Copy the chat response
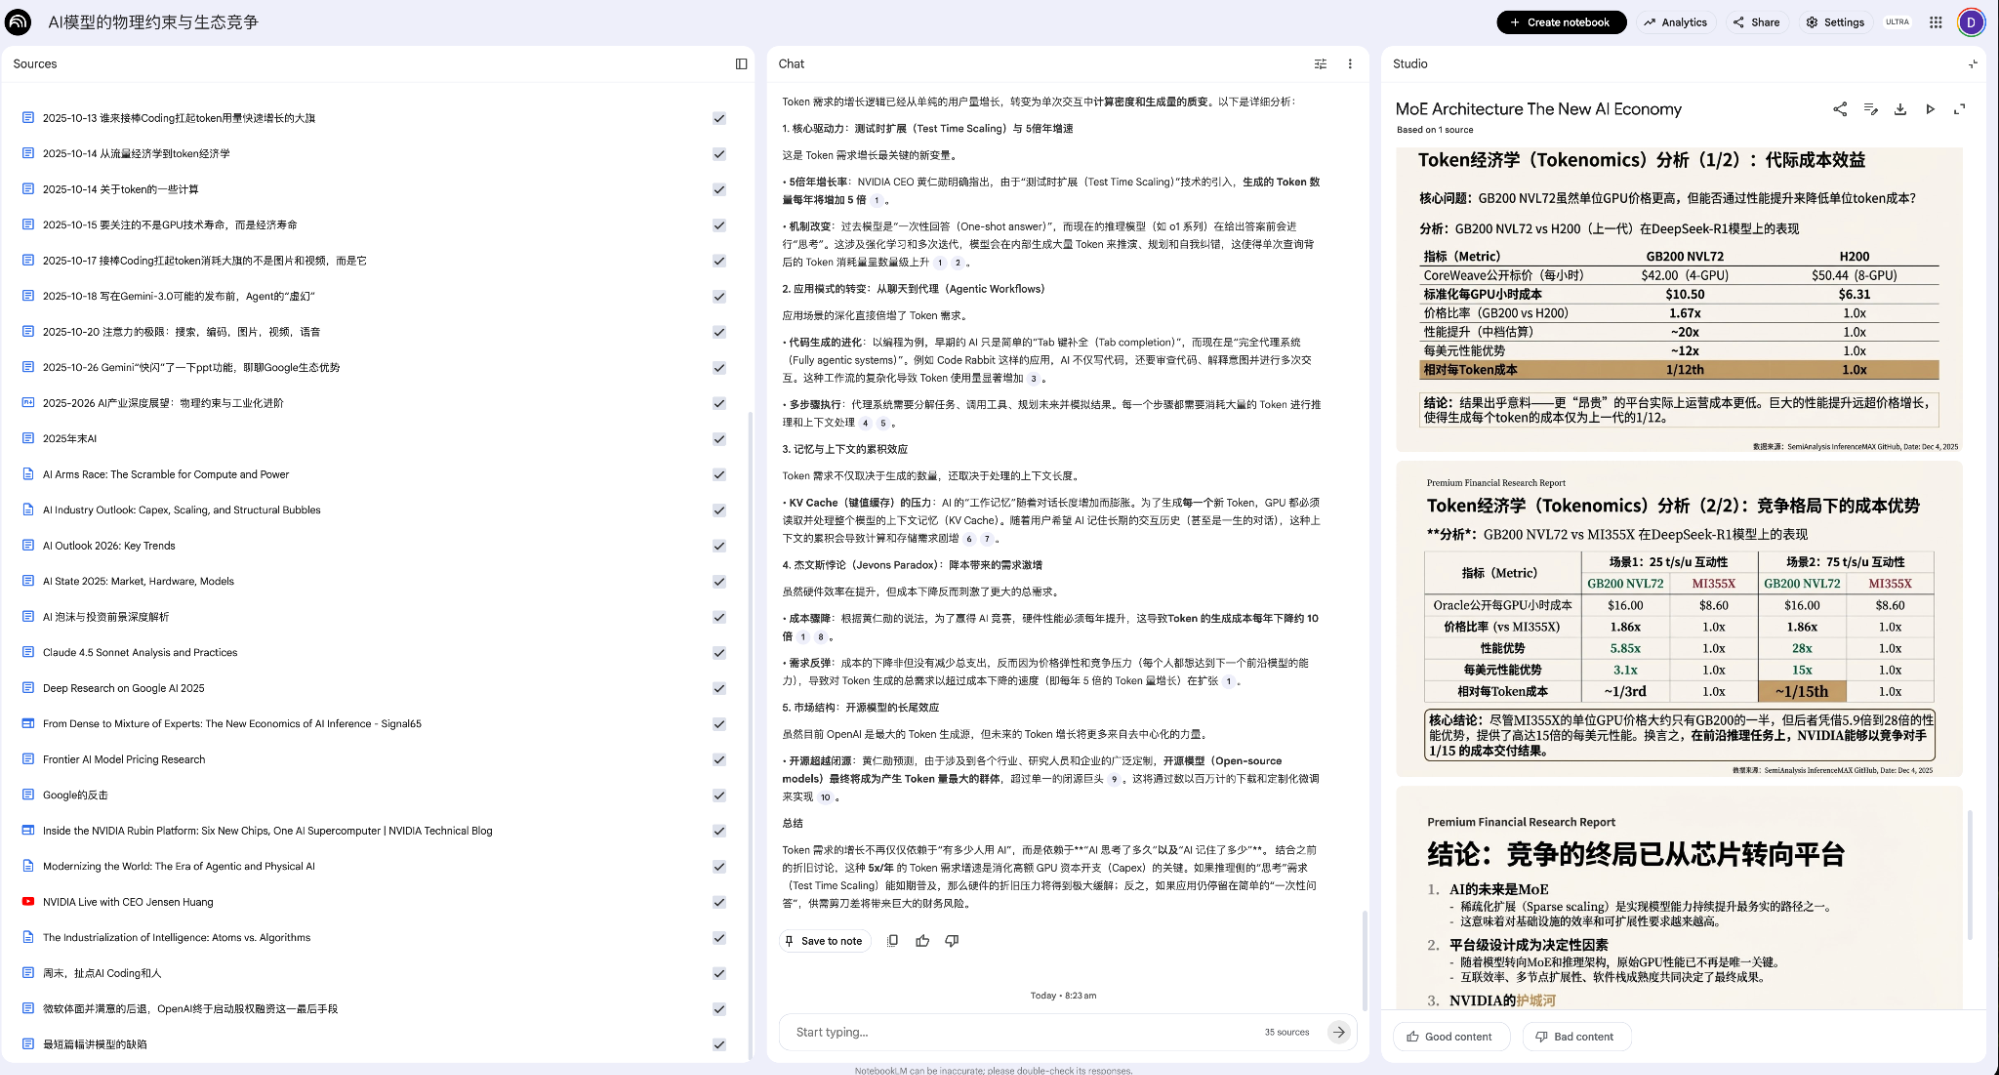 coord(892,941)
